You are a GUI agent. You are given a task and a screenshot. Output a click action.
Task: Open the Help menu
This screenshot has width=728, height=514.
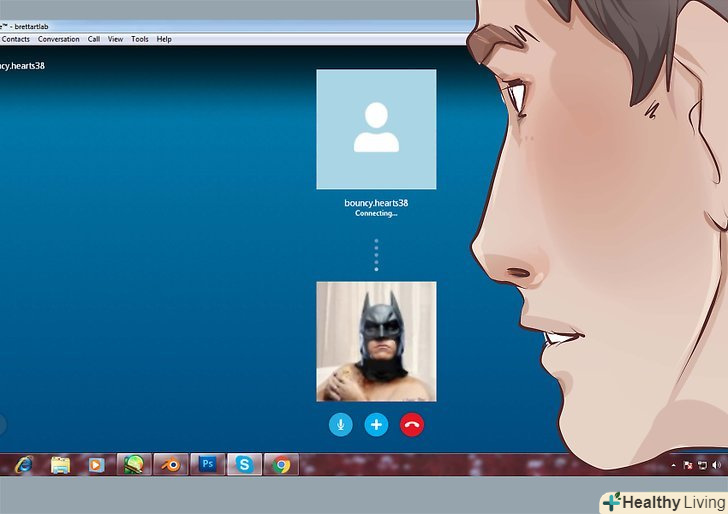click(x=164, y=39)
